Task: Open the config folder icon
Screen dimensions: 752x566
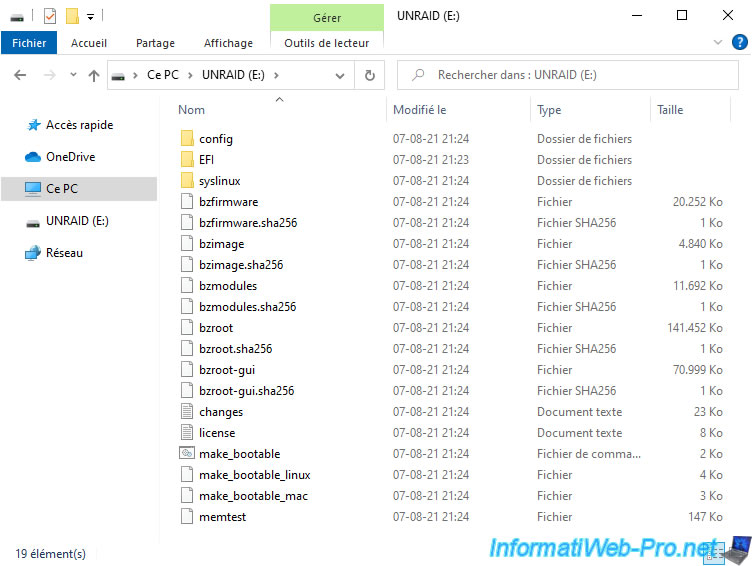Action: tap(187, 139)
